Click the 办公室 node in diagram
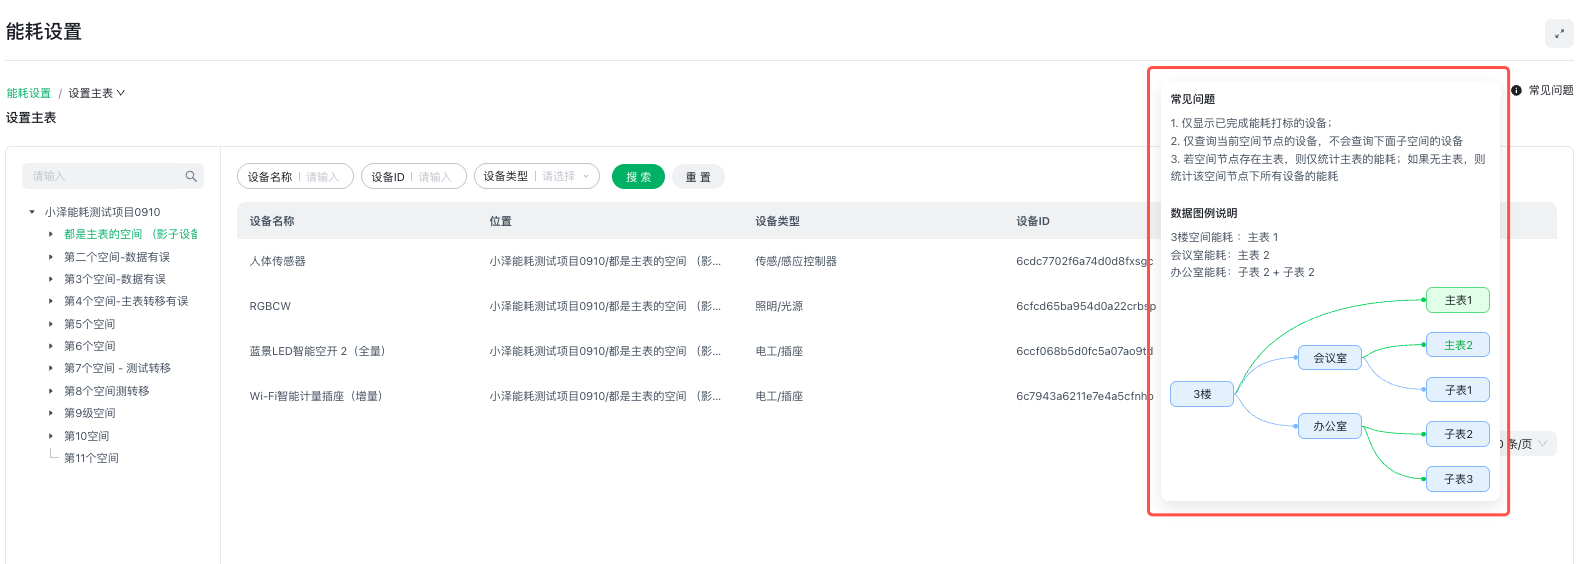Viewport: 1585px width, 564px height. tap(1329, 426)
